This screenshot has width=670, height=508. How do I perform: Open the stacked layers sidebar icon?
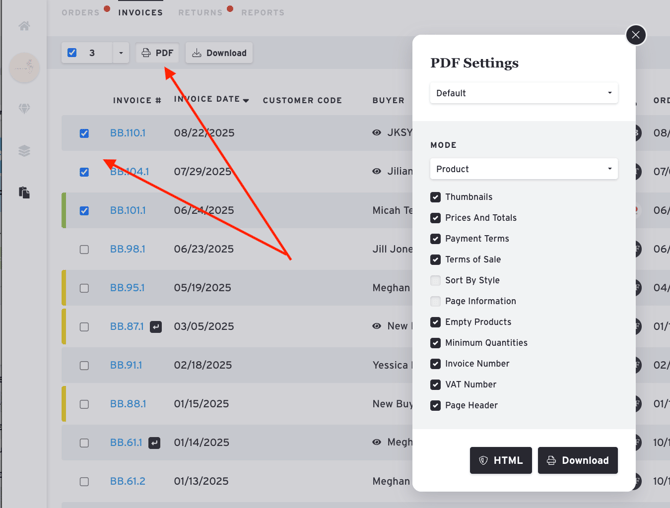point(24,151)
